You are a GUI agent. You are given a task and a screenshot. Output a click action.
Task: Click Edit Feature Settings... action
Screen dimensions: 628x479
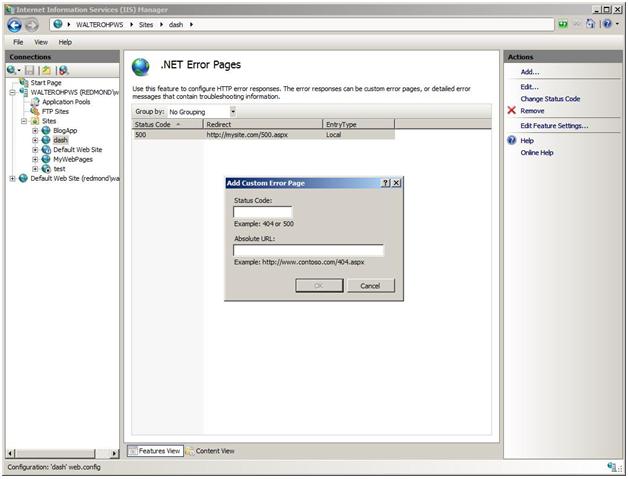point(554,126)
